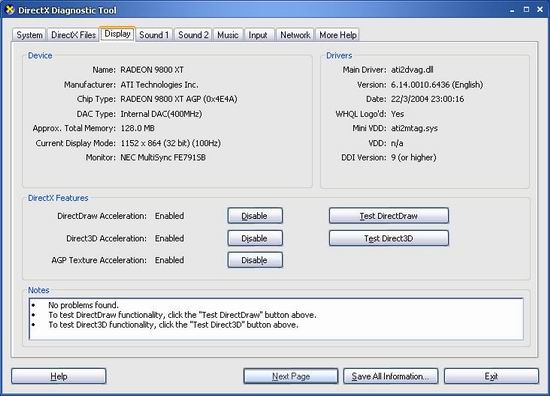View the Network tab
The image size is (550, 396).
click(x=295, y=35)
